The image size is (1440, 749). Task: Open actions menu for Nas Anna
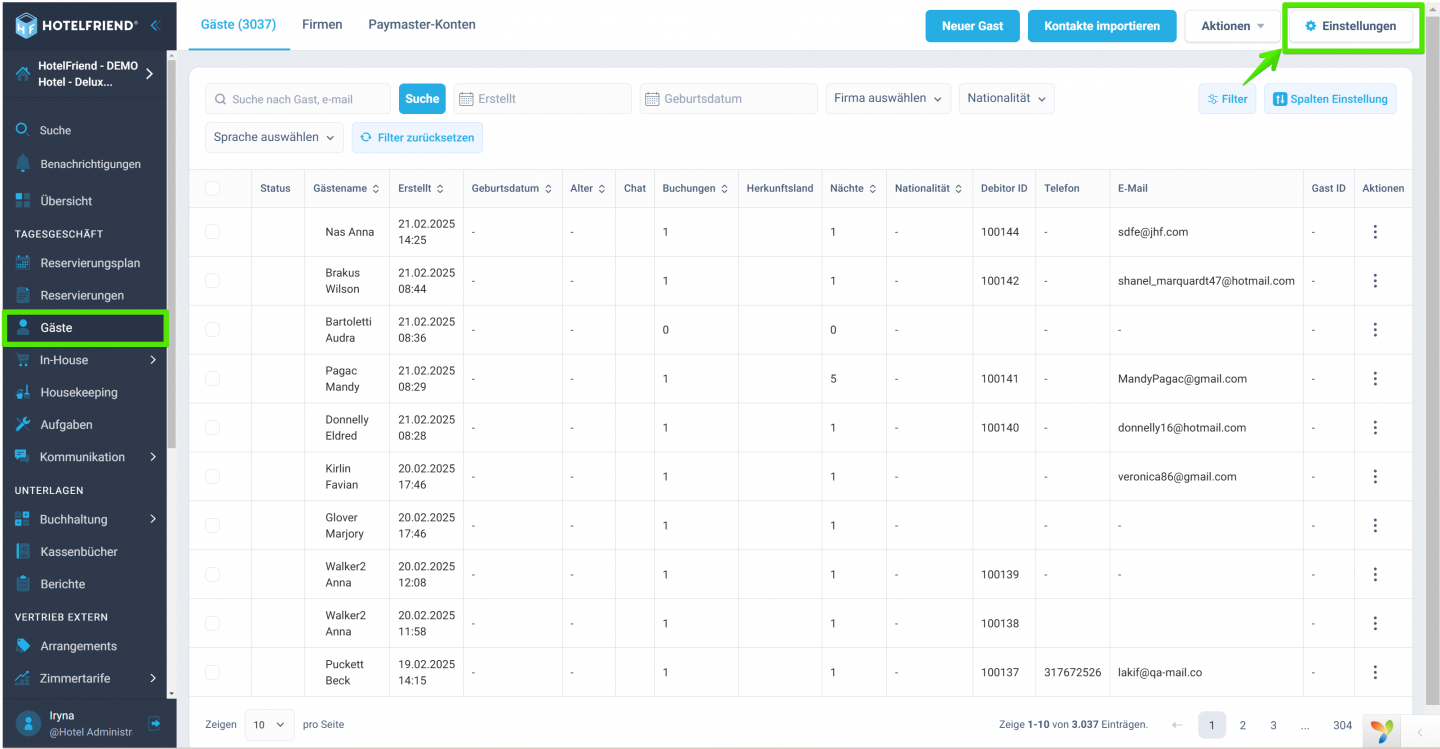[1375, 232]
